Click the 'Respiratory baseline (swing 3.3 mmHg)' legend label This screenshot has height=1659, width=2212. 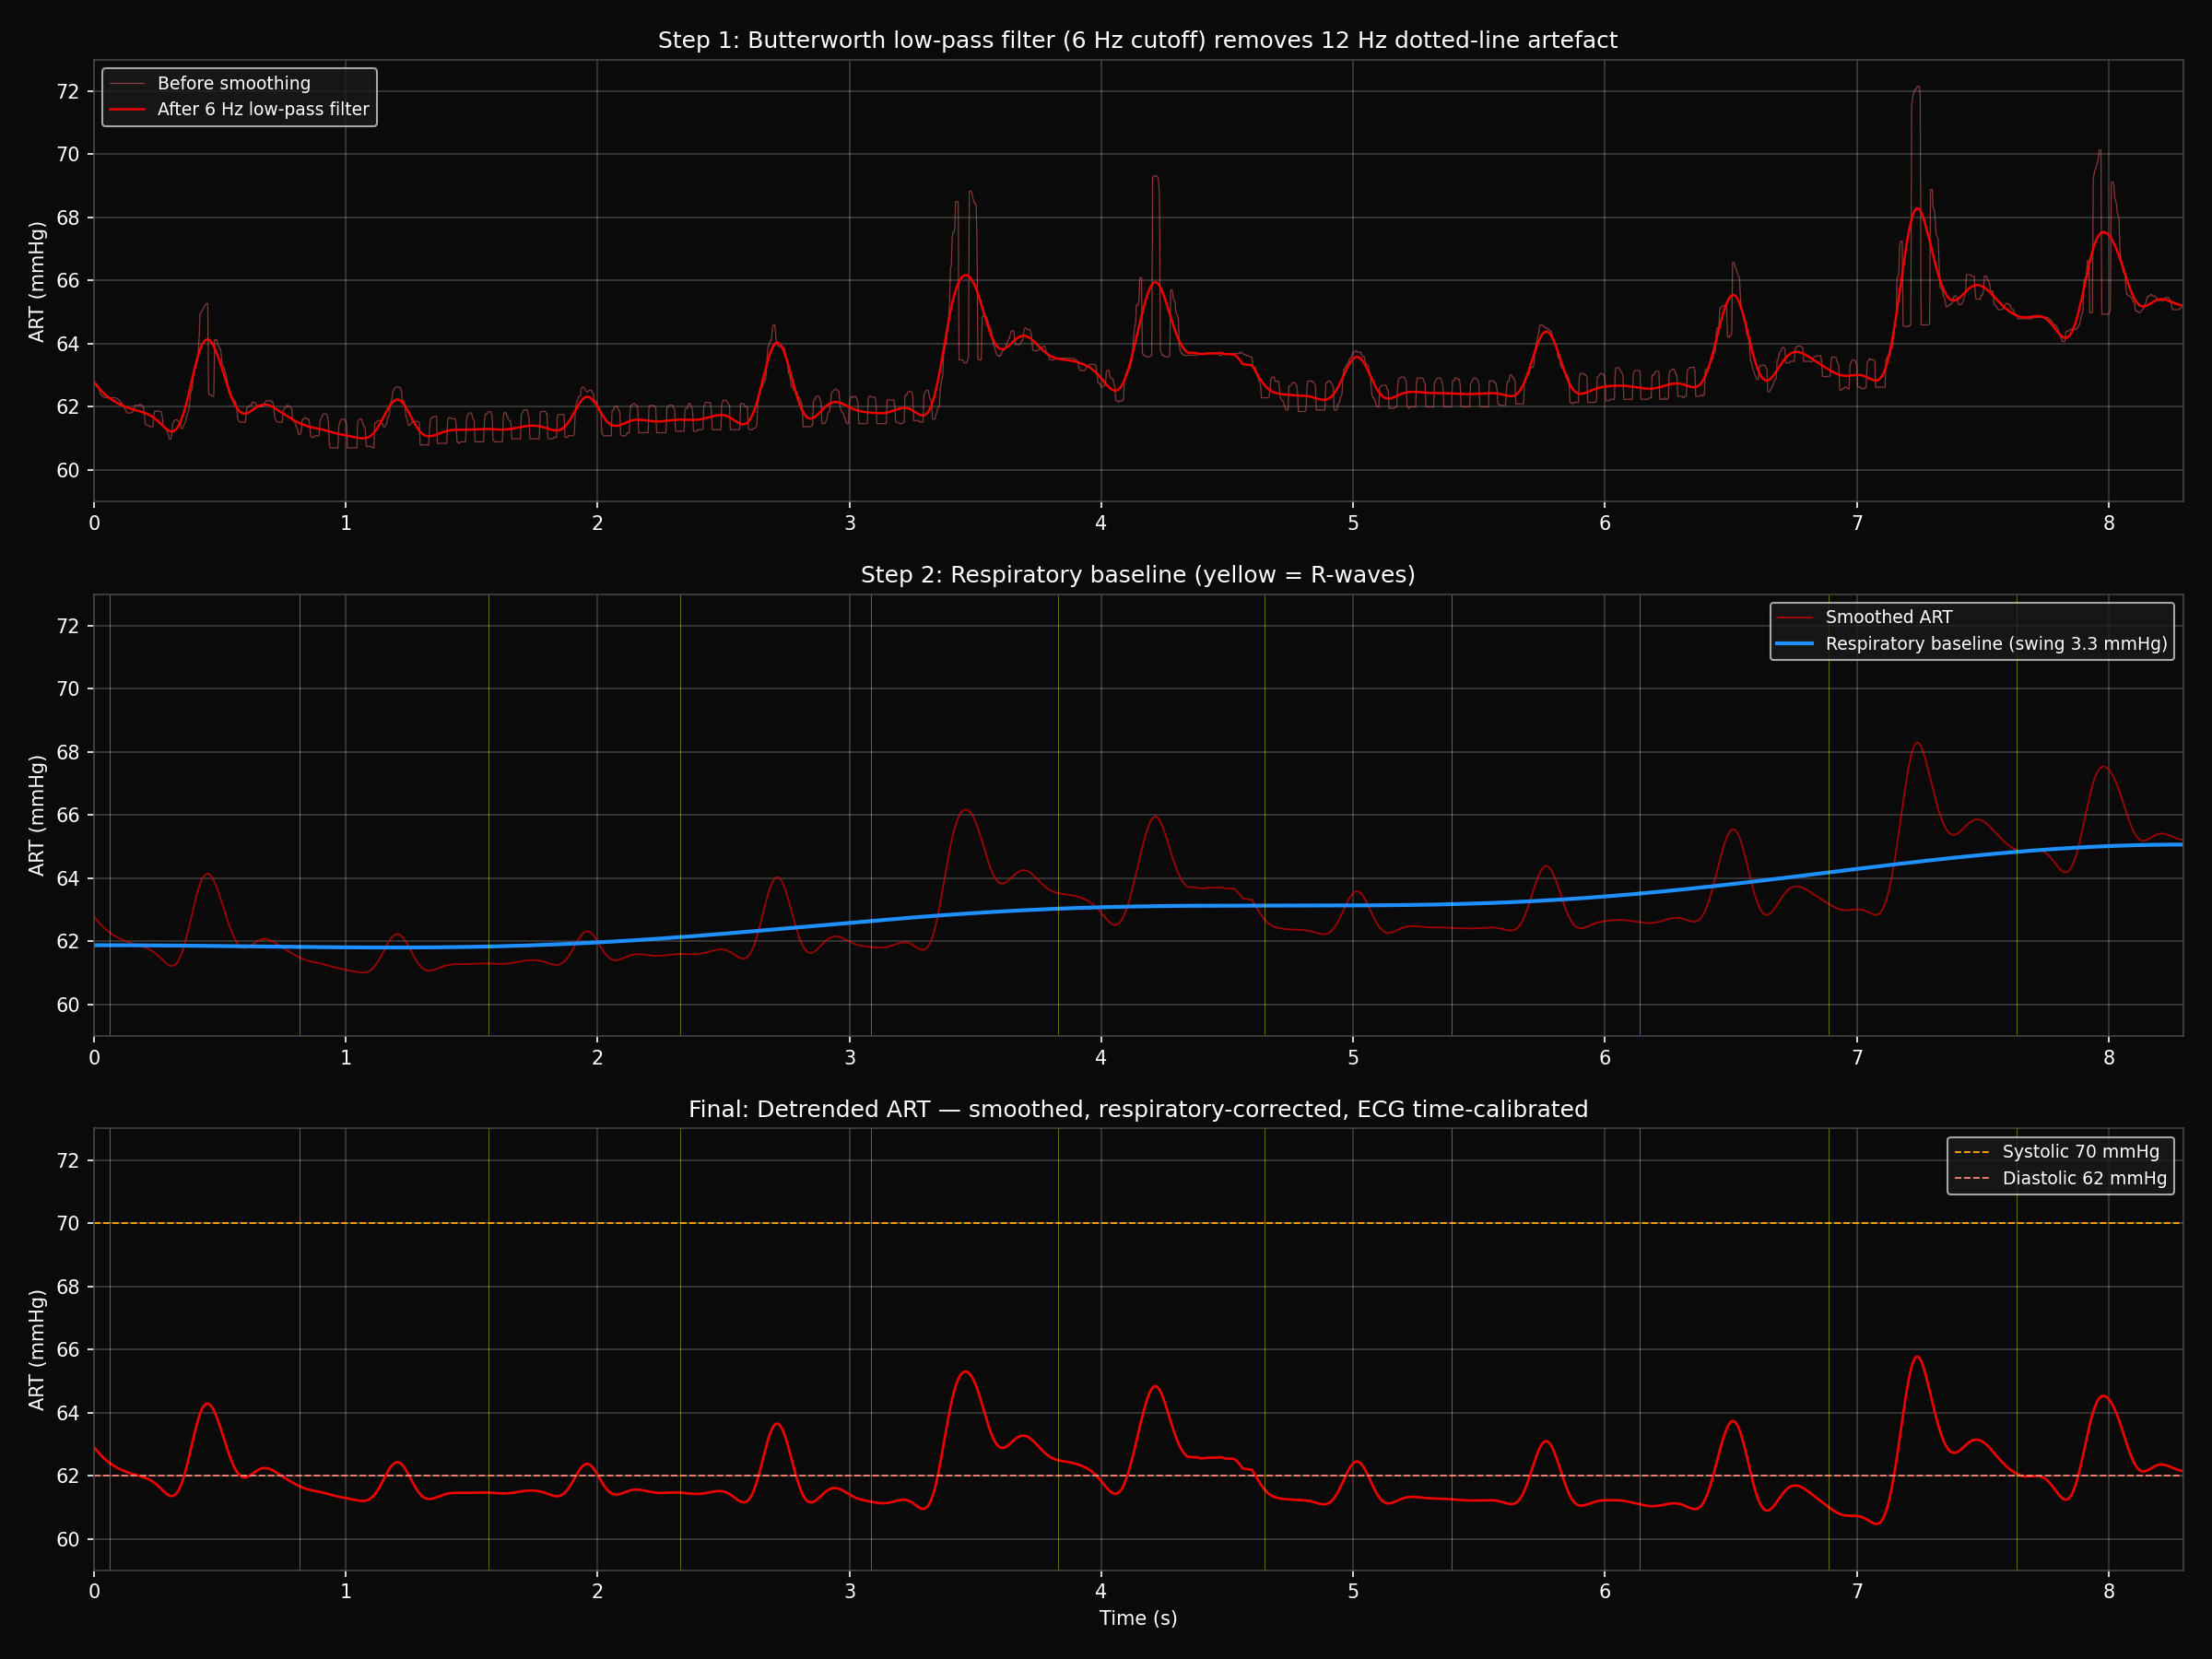click(x=1996, y=644)
